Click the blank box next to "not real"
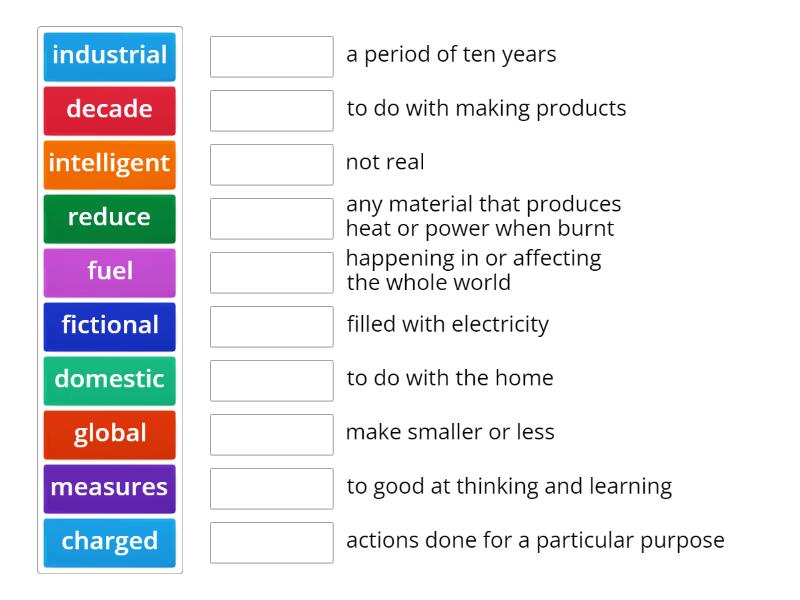The height and width of the screenshot is (600, 800). point(272,164)
